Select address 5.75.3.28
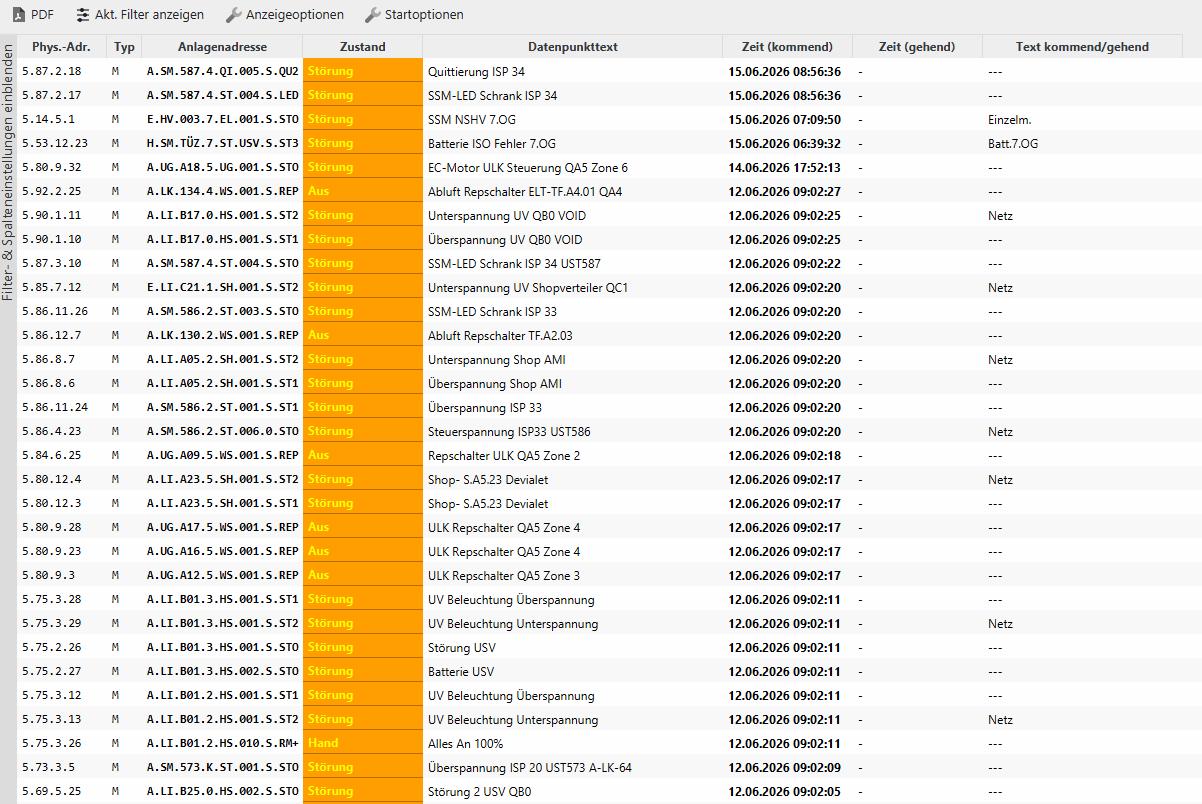Image resolution: width=1202 pixels, height=804 pixels. 51,599
